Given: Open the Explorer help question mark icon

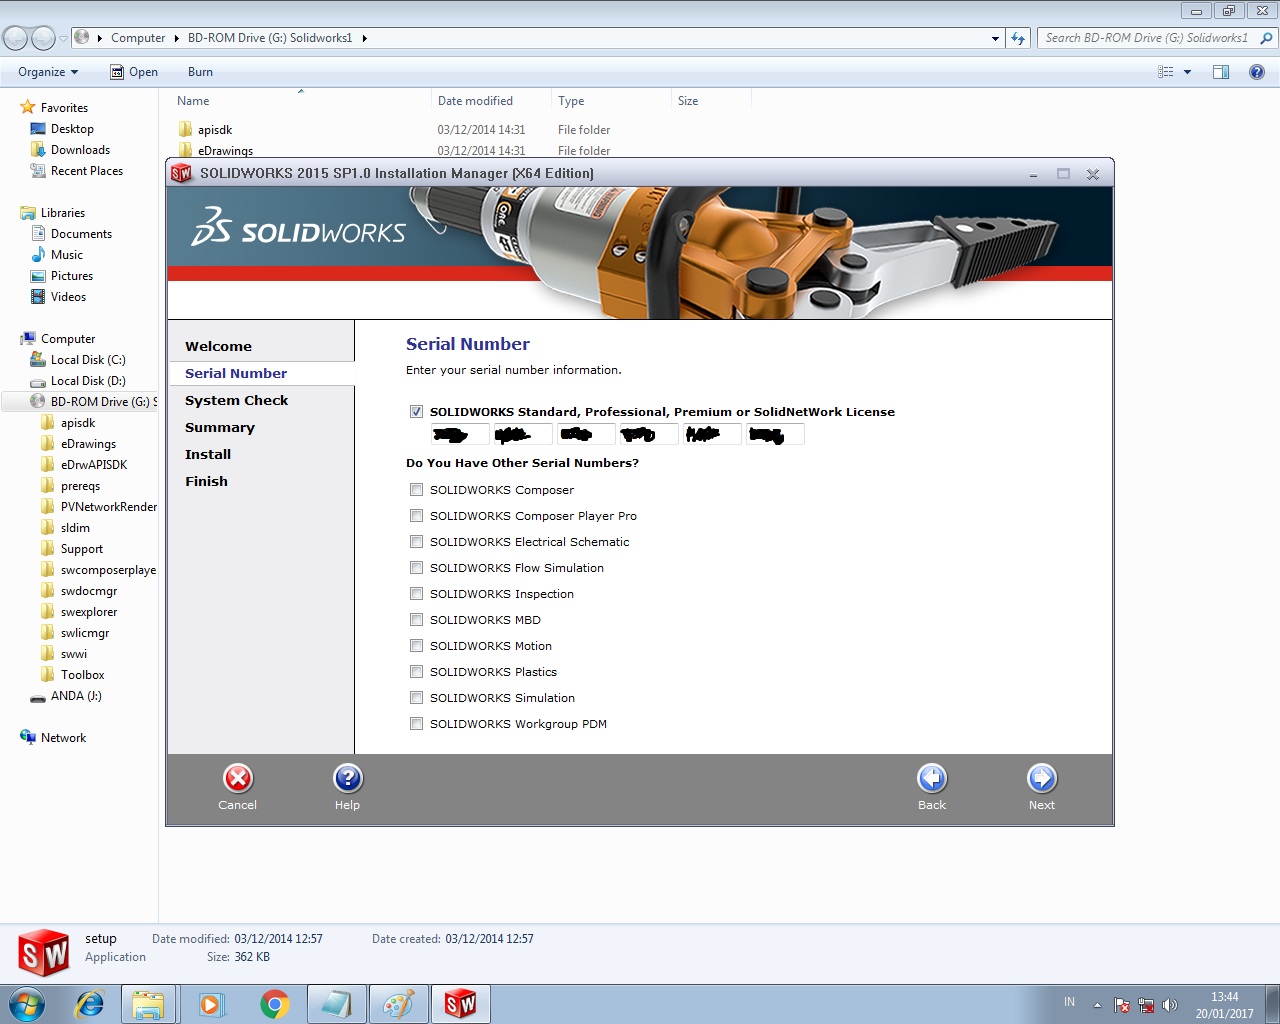Looking at the screenshot, I should point(1257,72).
